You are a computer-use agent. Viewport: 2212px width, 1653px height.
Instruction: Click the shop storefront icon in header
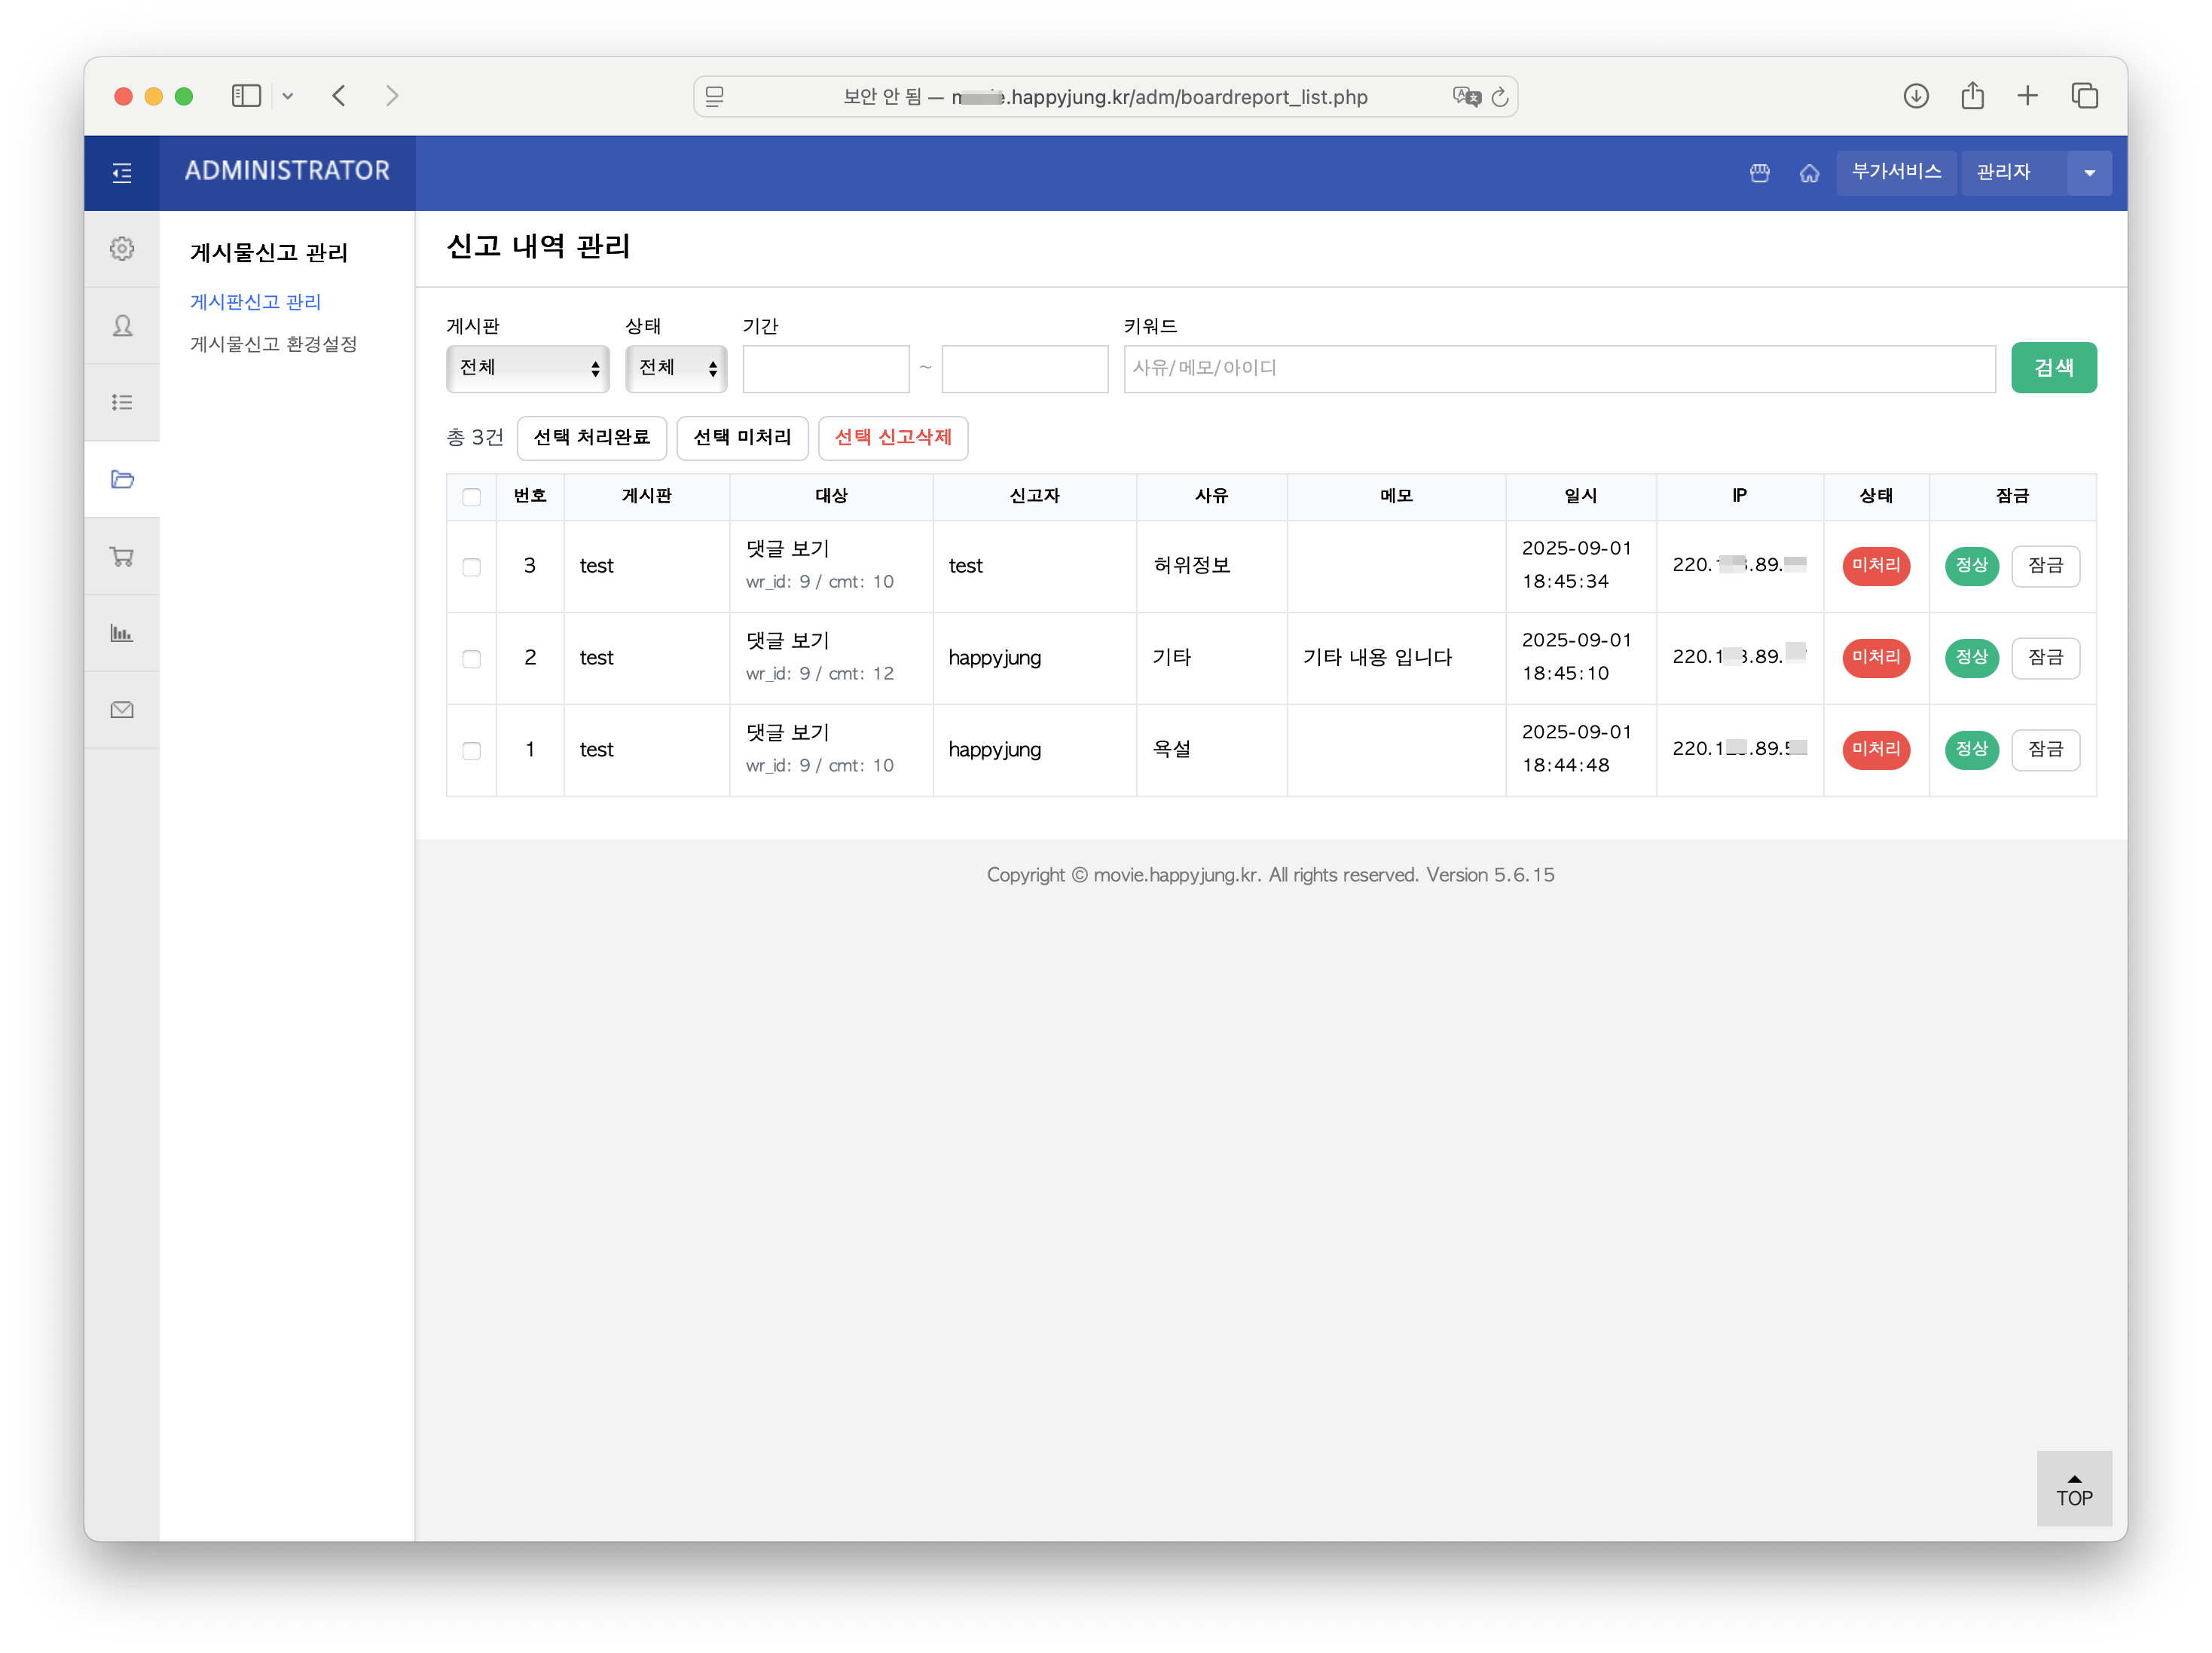(1760, 173)
